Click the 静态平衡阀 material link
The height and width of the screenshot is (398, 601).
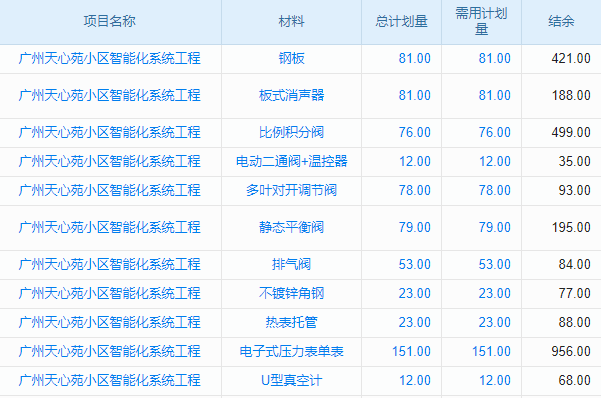click(x=291, y=227)
